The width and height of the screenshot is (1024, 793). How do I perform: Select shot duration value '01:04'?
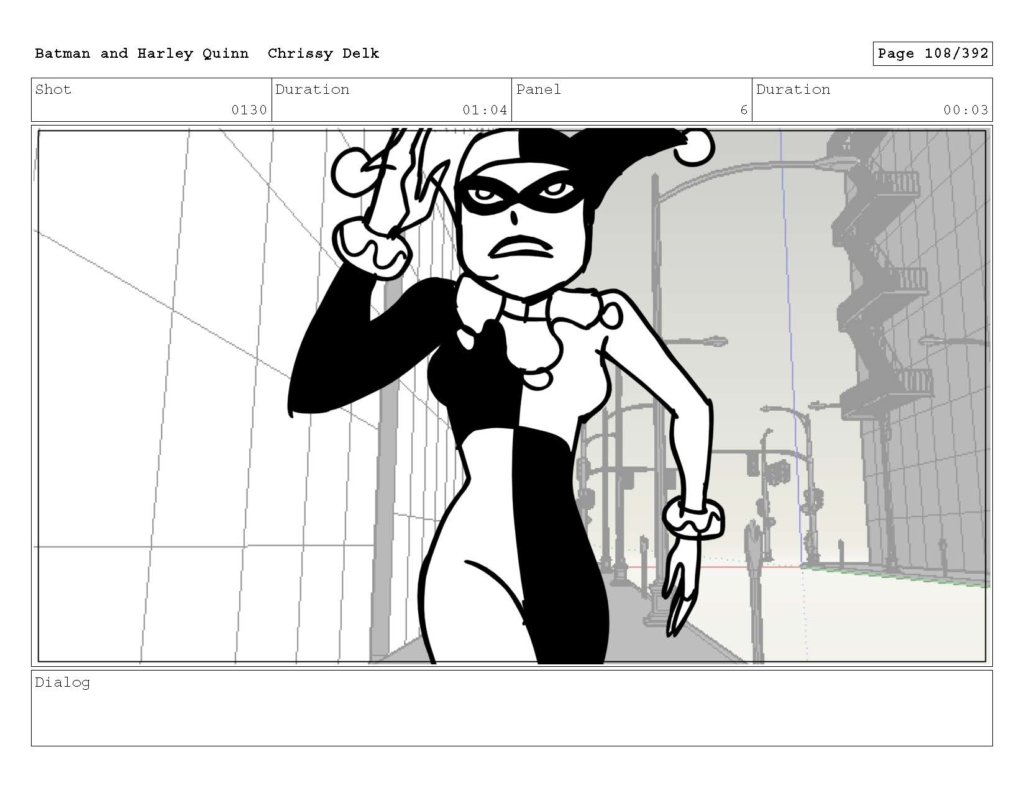point(485,110)
